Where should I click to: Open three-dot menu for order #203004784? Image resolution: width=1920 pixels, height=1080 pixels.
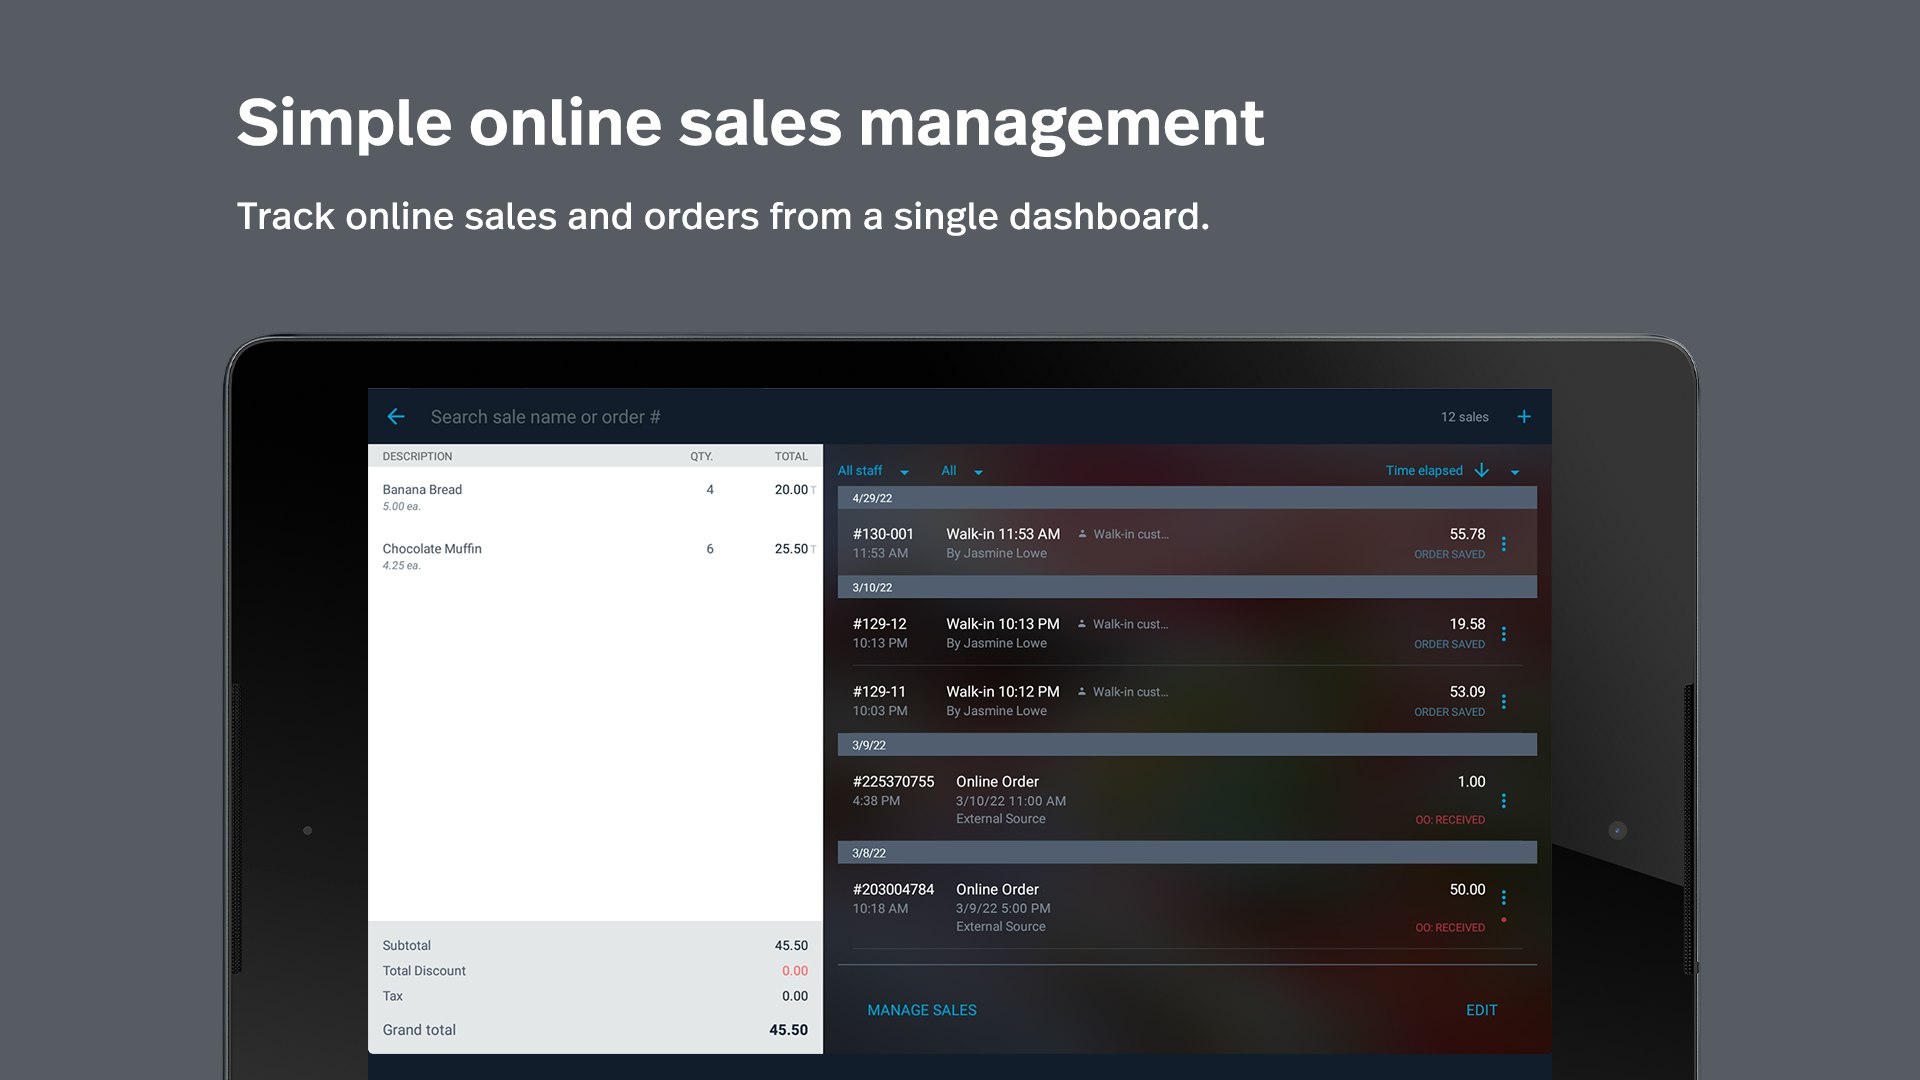[x=1503, y=897]
